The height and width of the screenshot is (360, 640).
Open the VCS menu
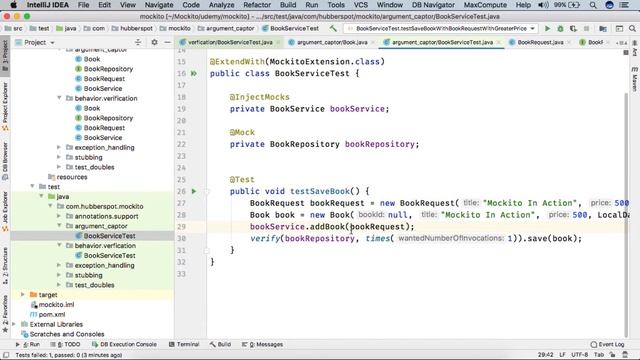[x=360, y=5]
